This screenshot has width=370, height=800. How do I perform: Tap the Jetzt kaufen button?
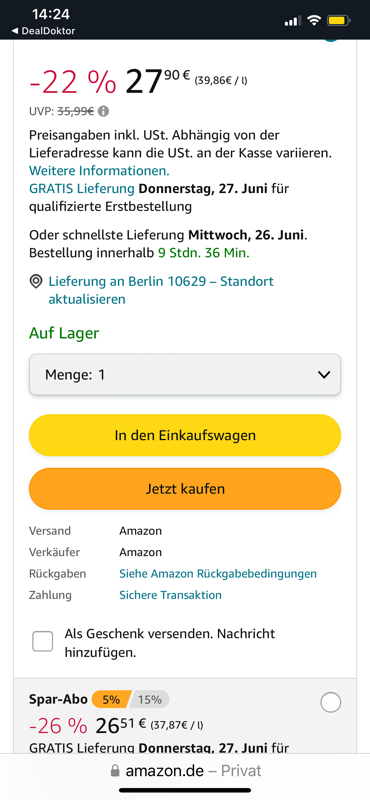185,489
